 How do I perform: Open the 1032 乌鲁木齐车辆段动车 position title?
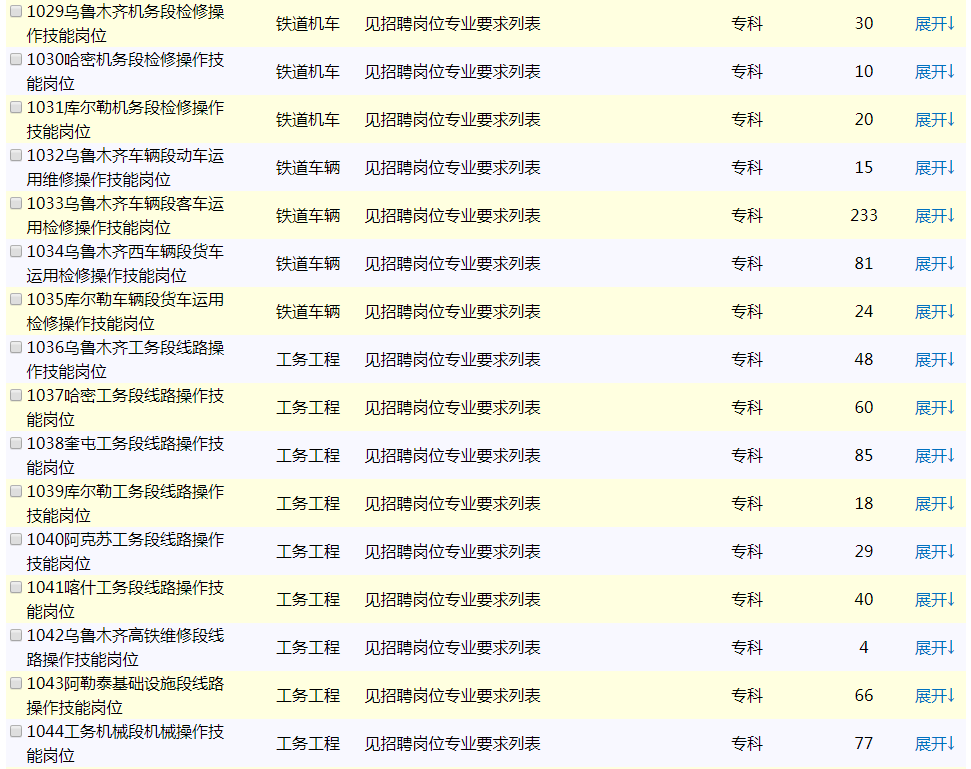tap(125, 168)
